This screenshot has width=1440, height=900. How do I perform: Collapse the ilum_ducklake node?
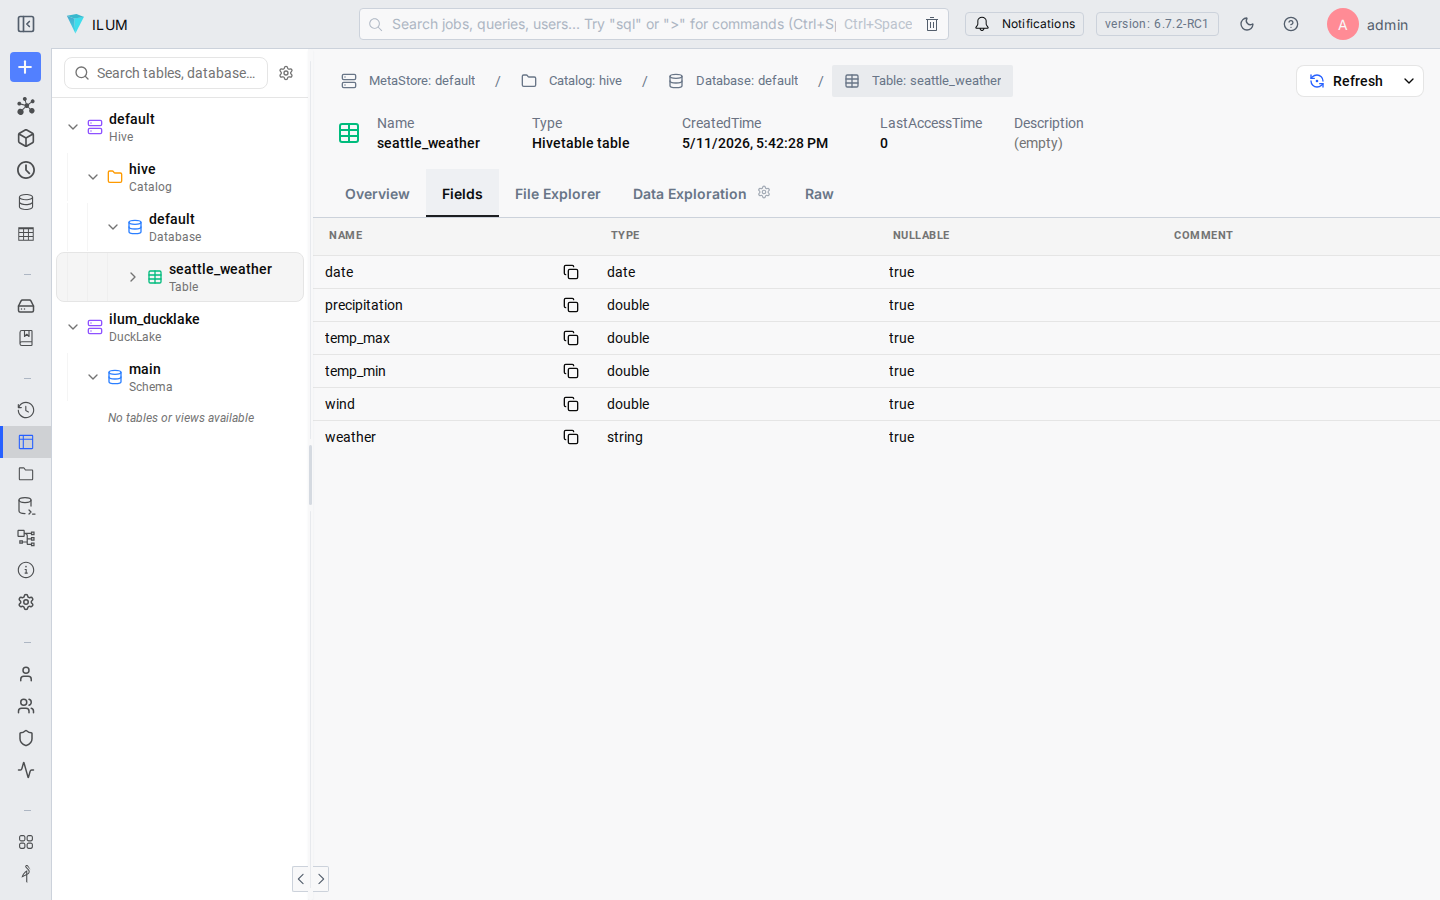tap(73, 327)
